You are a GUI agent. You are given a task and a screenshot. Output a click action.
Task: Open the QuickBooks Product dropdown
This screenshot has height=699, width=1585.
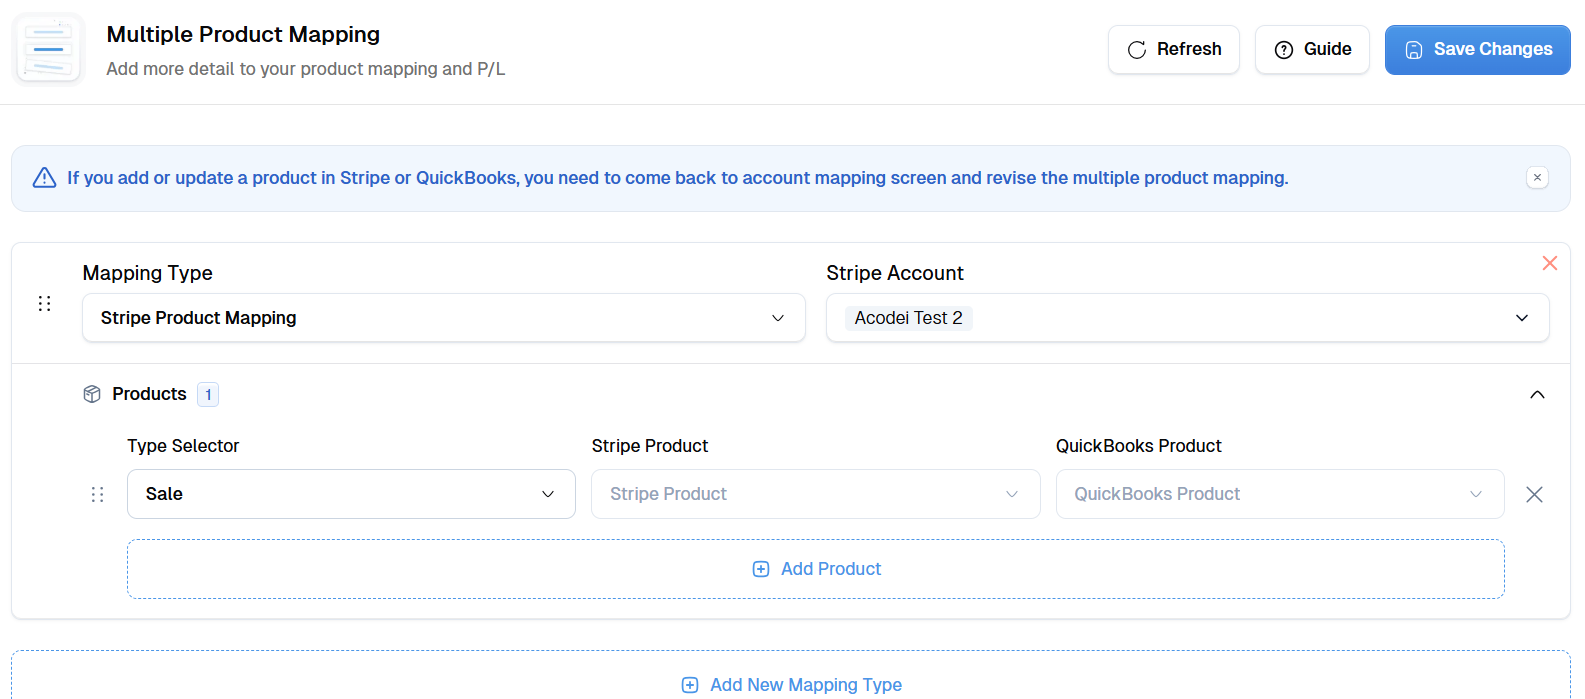pos(1280,494)
